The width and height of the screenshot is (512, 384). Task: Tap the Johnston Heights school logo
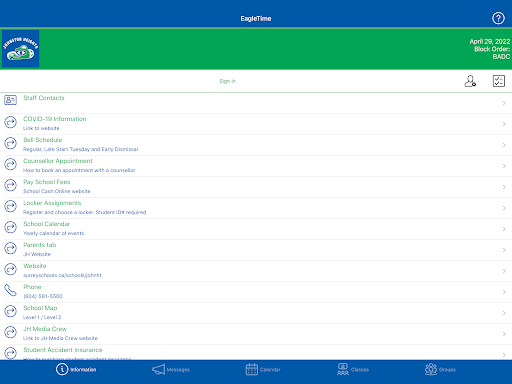21,49
